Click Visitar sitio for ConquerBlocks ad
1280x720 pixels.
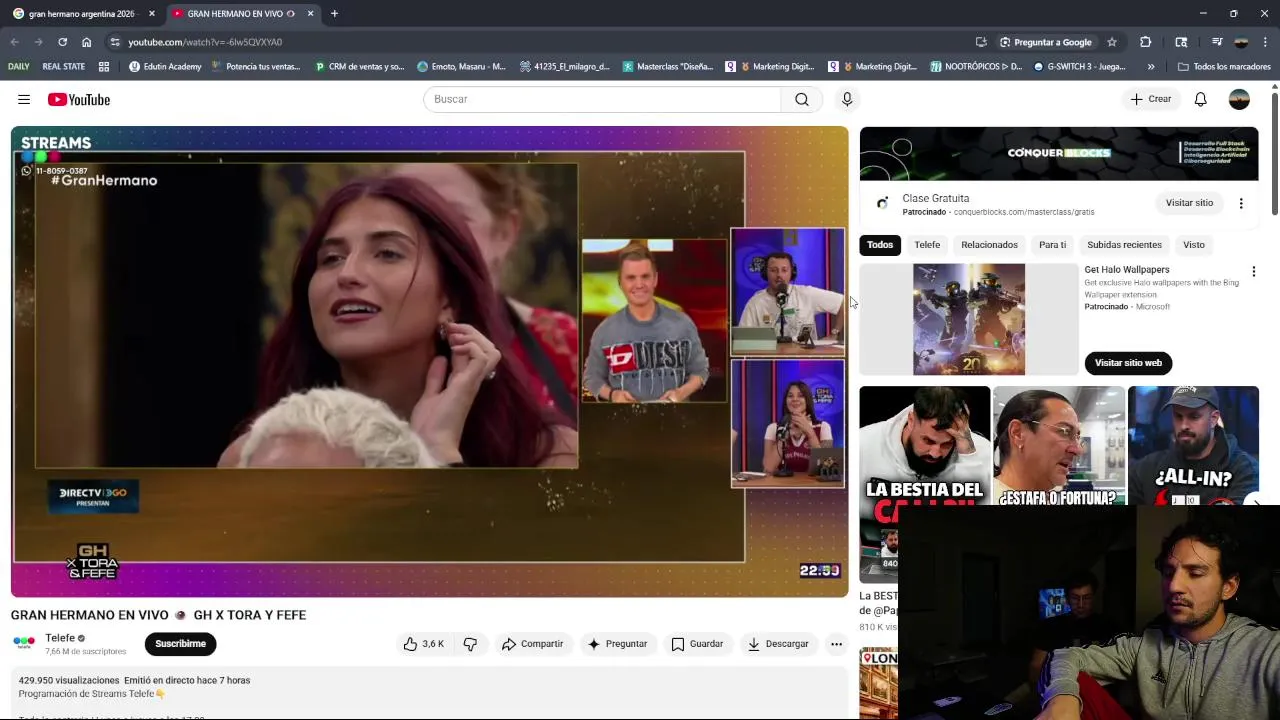click(x=1189, y=203)
